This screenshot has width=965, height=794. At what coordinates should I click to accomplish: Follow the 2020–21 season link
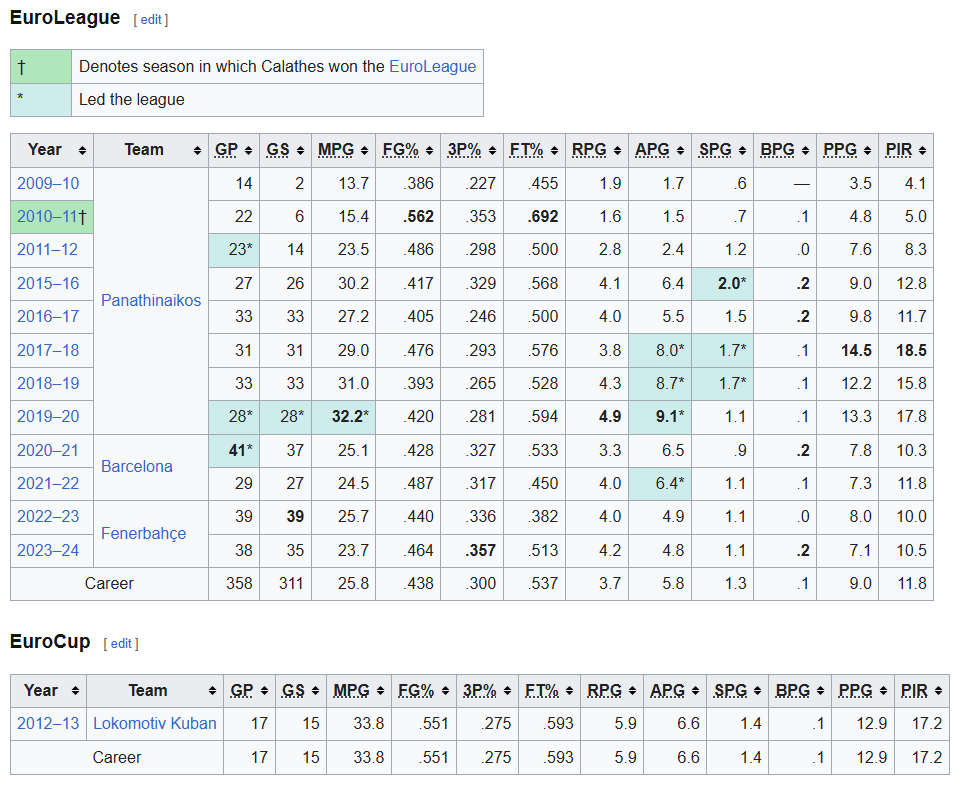(x=48, y=451)
